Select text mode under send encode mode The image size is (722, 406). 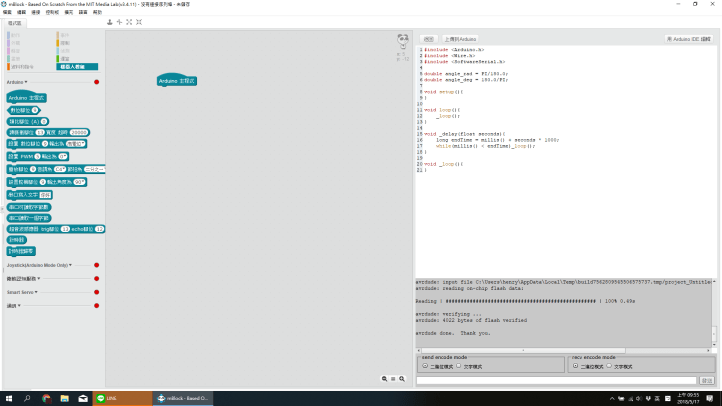click(x=459, y=366)
